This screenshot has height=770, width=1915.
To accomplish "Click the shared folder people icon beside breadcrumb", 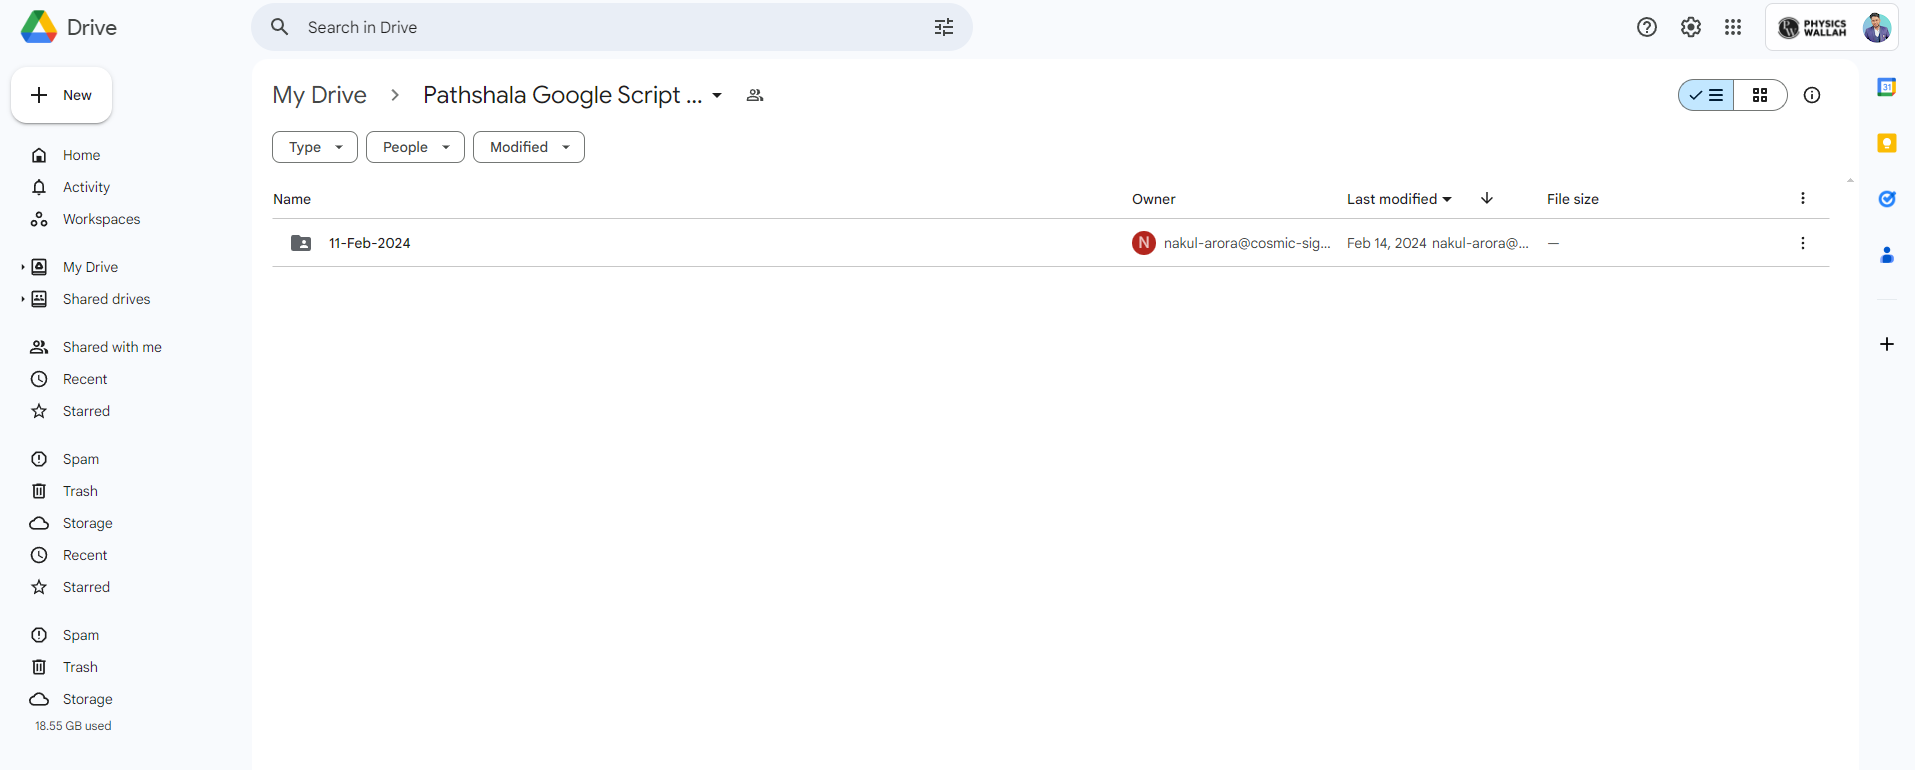I will [755, 95].
